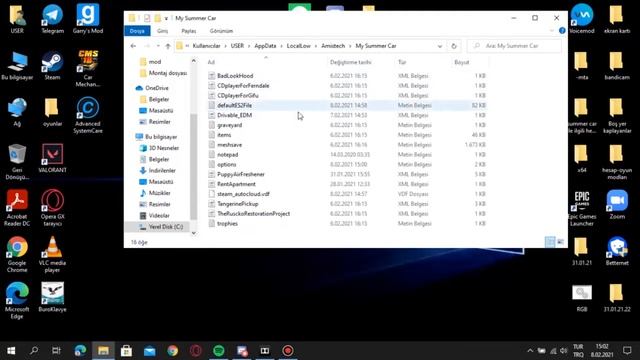The width and height of the screenshot is (640, 360).
Task: Open Microsoft Store from the taskbar
Action: click(x=126, y=351)
